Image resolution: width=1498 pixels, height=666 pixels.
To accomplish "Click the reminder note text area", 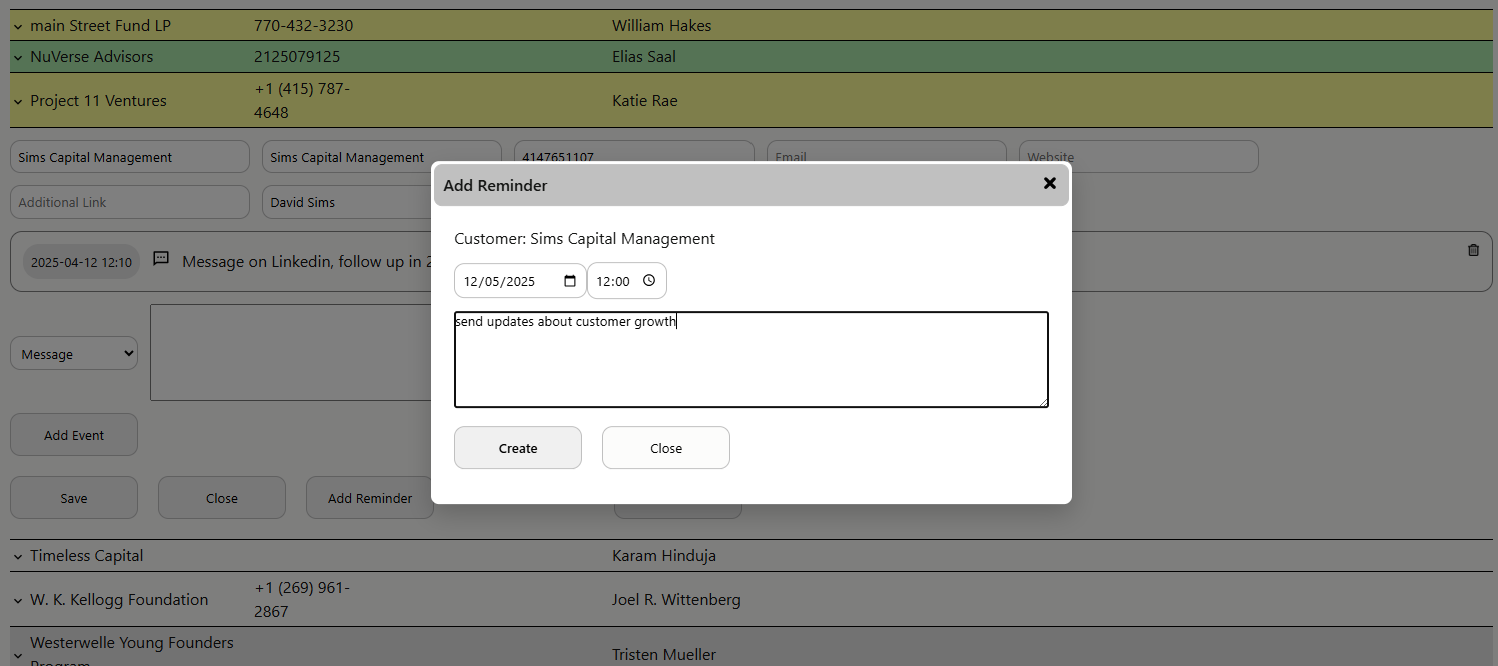I will click(751, 360).
